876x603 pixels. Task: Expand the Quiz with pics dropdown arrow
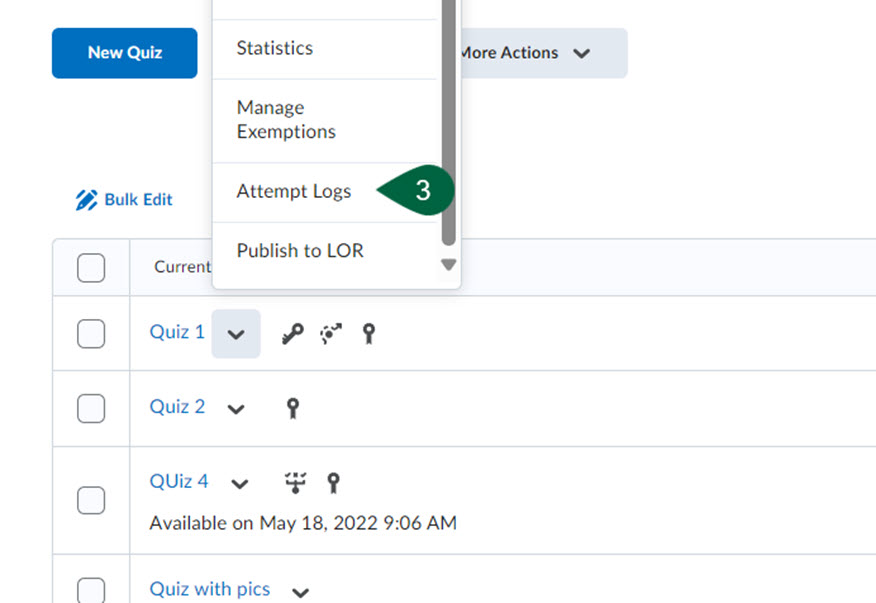300,591
